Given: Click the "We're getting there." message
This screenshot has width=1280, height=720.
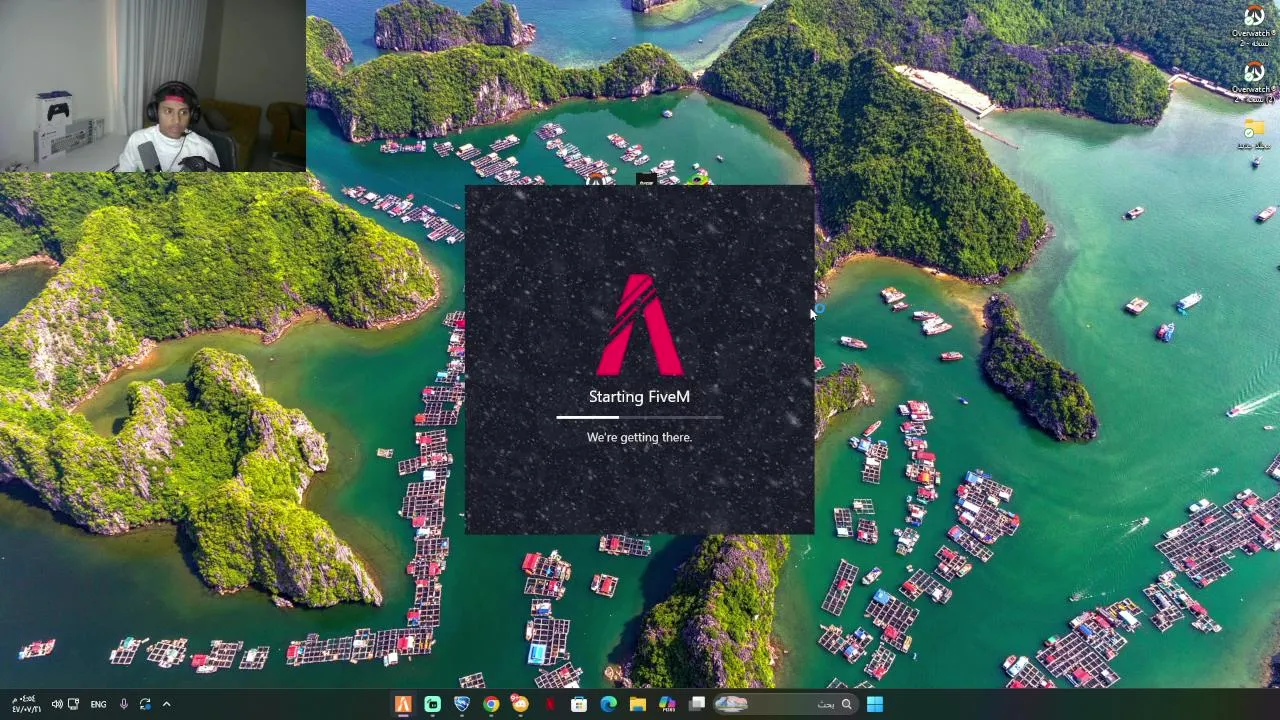Looking at the screenshot, I should click(x=639, y=437).
